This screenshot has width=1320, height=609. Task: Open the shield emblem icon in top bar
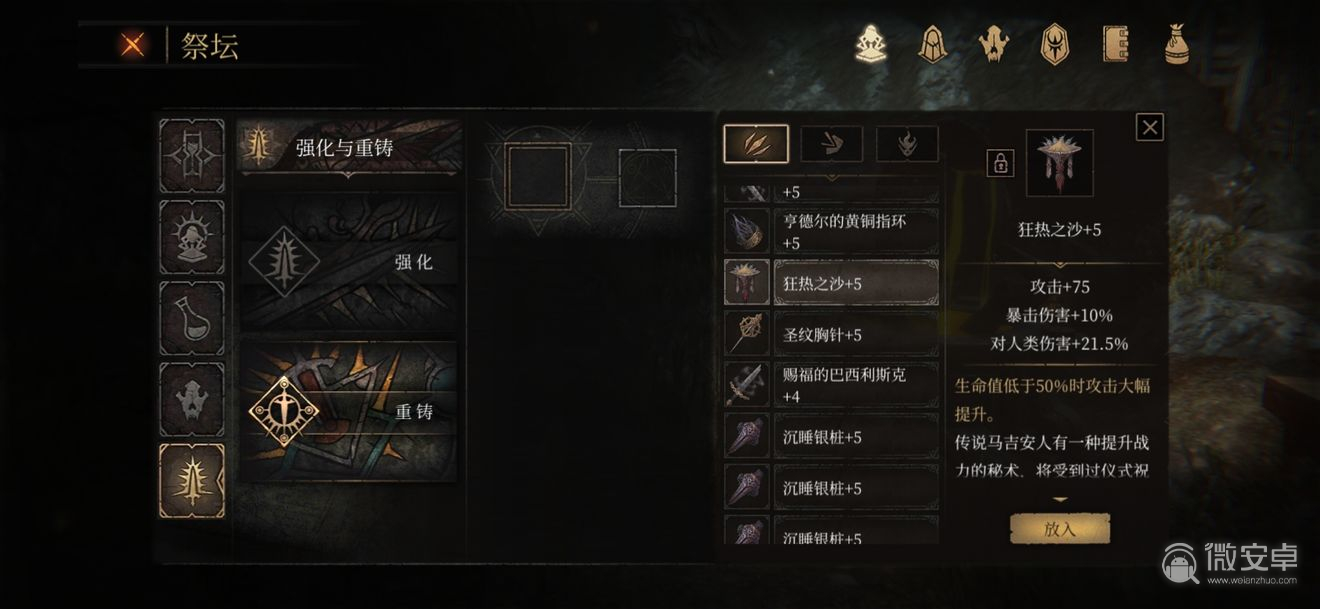pos(1055,45)
